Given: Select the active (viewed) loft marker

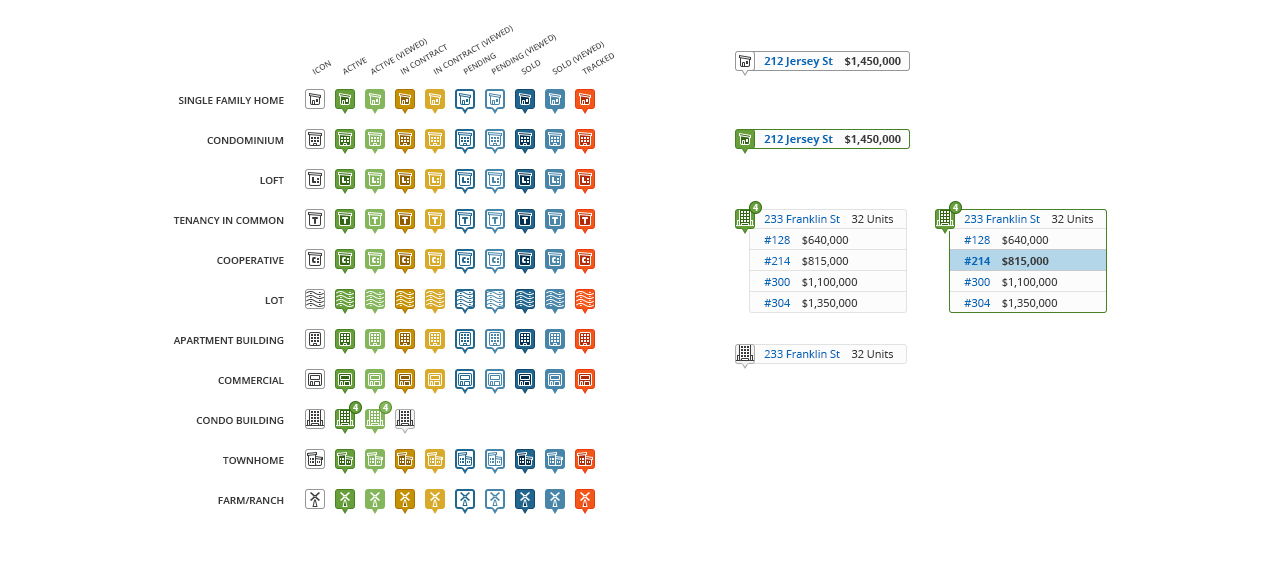Looking at the screenshot, I should (x=375, y=179).
